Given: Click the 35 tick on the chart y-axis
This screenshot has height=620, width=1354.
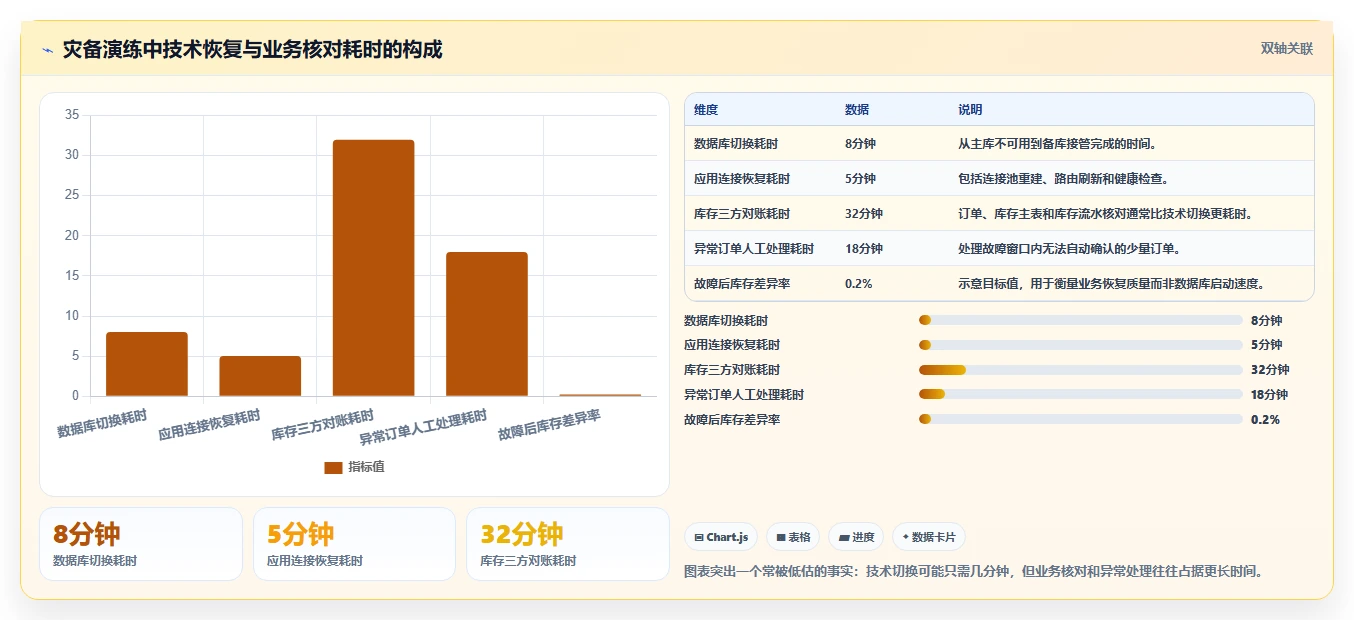Looking at the screenshot, I should click(x=72, y=115).
